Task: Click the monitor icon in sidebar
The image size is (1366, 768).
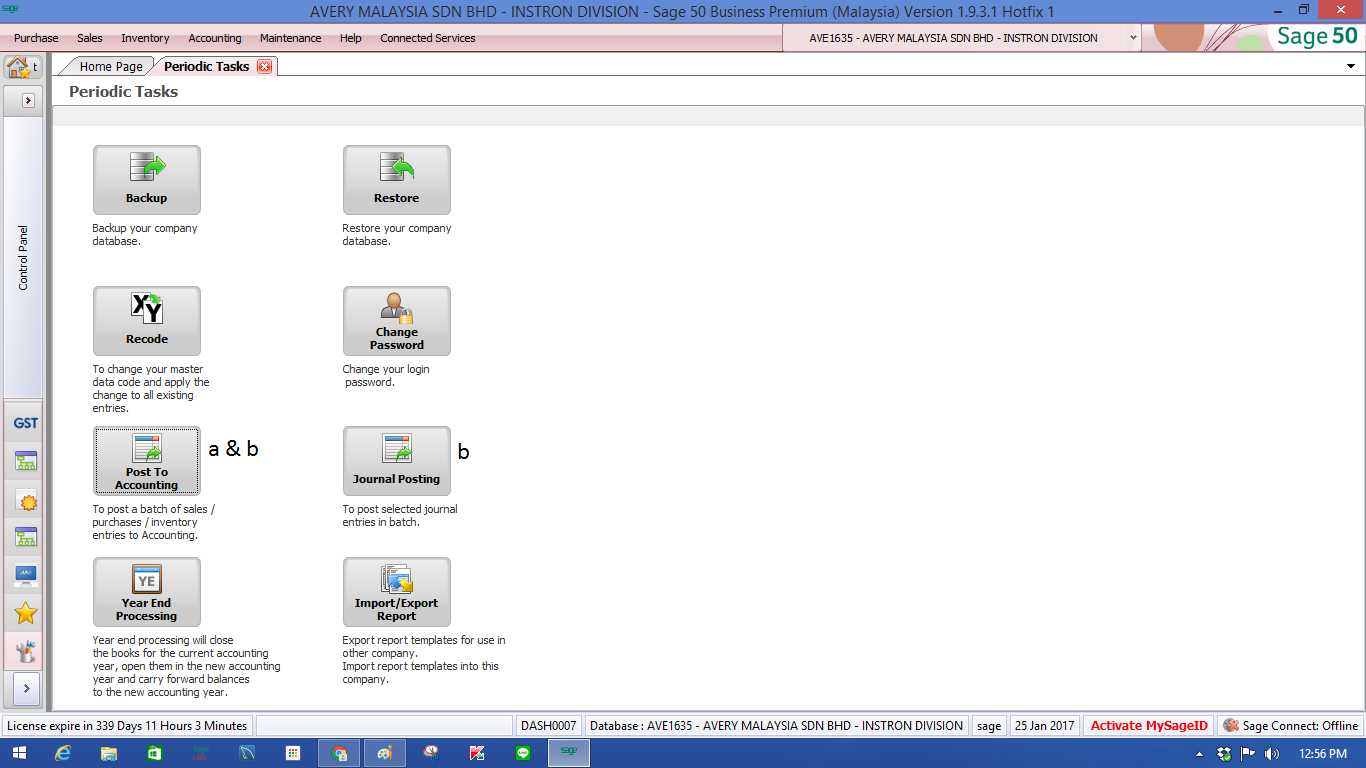Action: (x=26, y=575)
